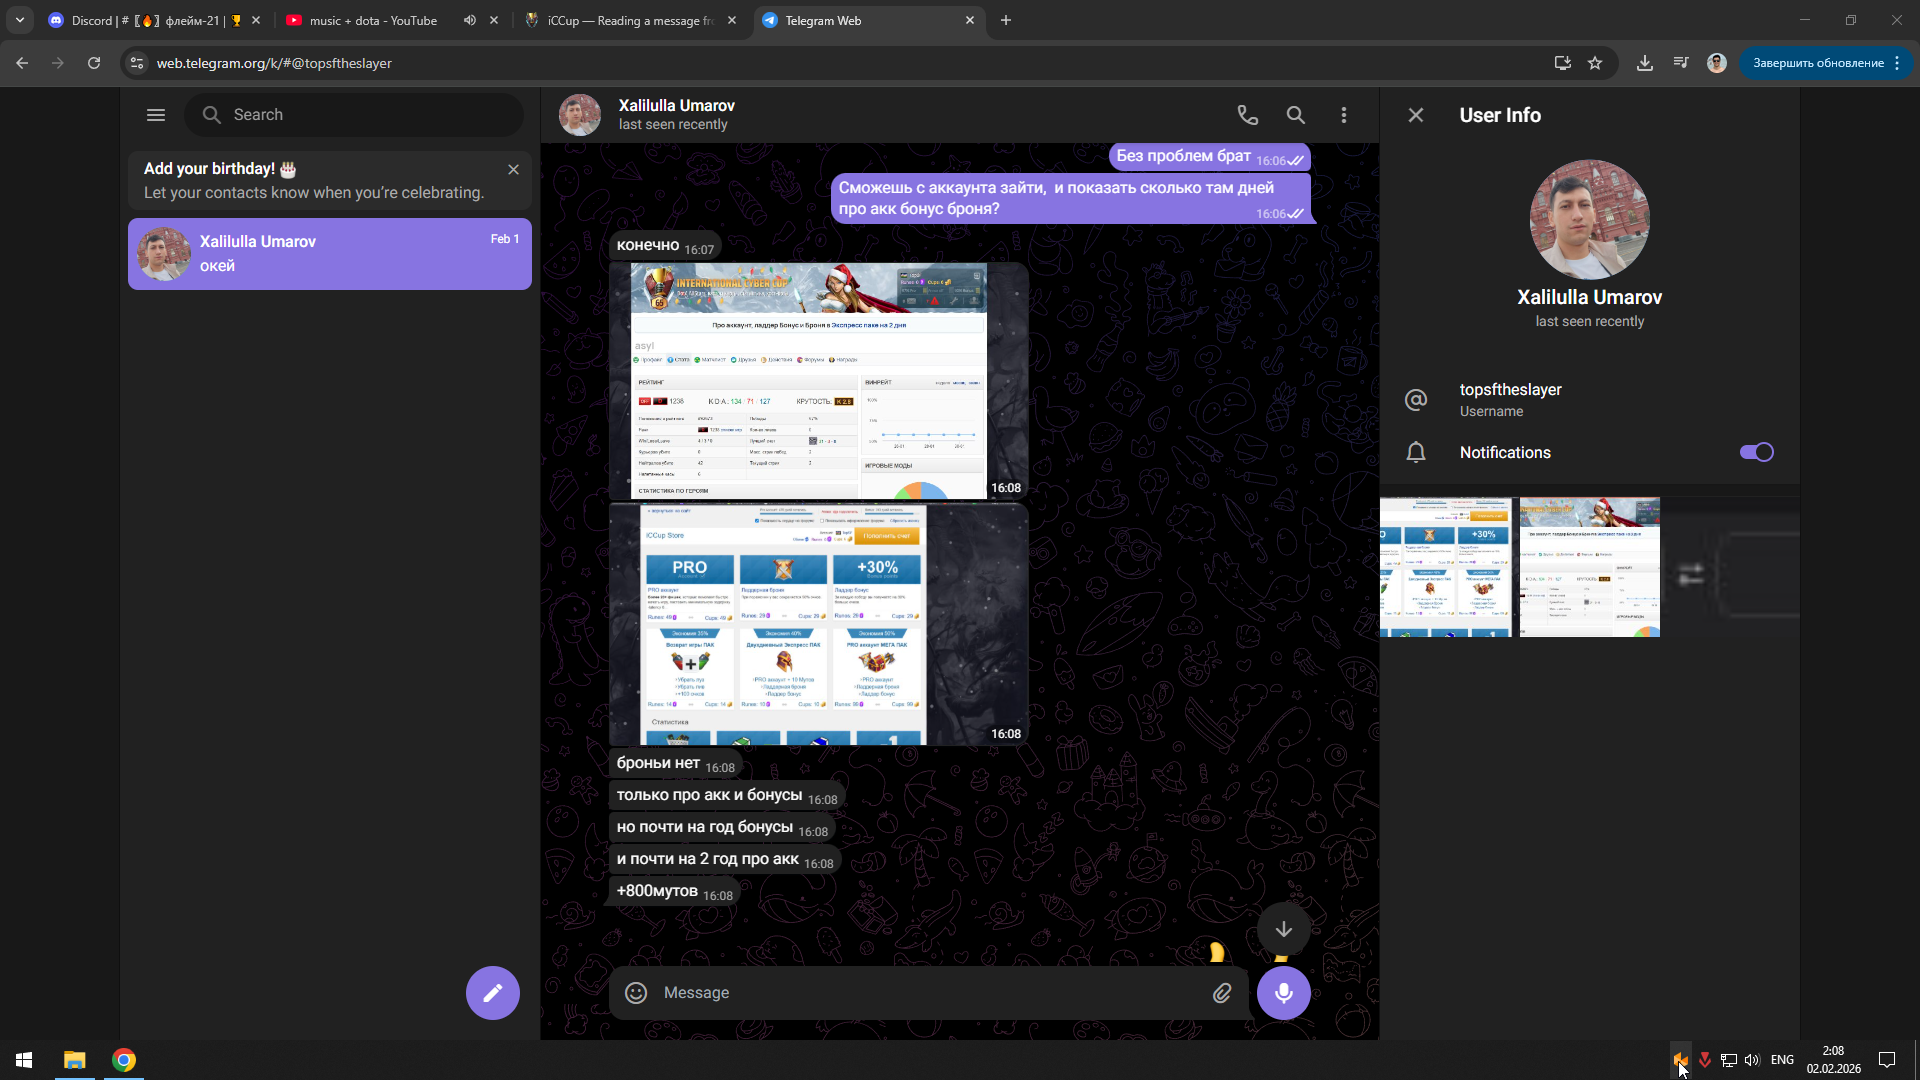
Task: Open the Telegram hamburger main menu
Action: [x=156, y=115]
